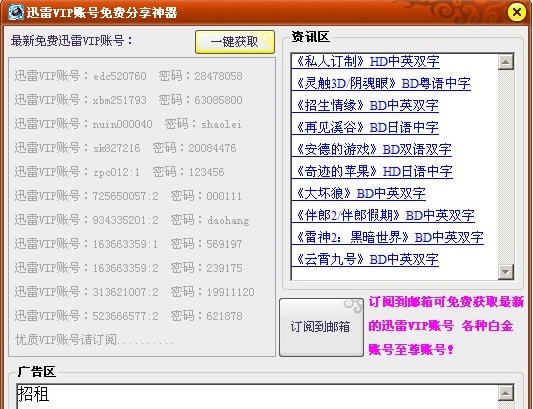Open link 《安德的游戏》BD双语双字
The width and height of the screenshot is (533, 409).
pos(372,149)
